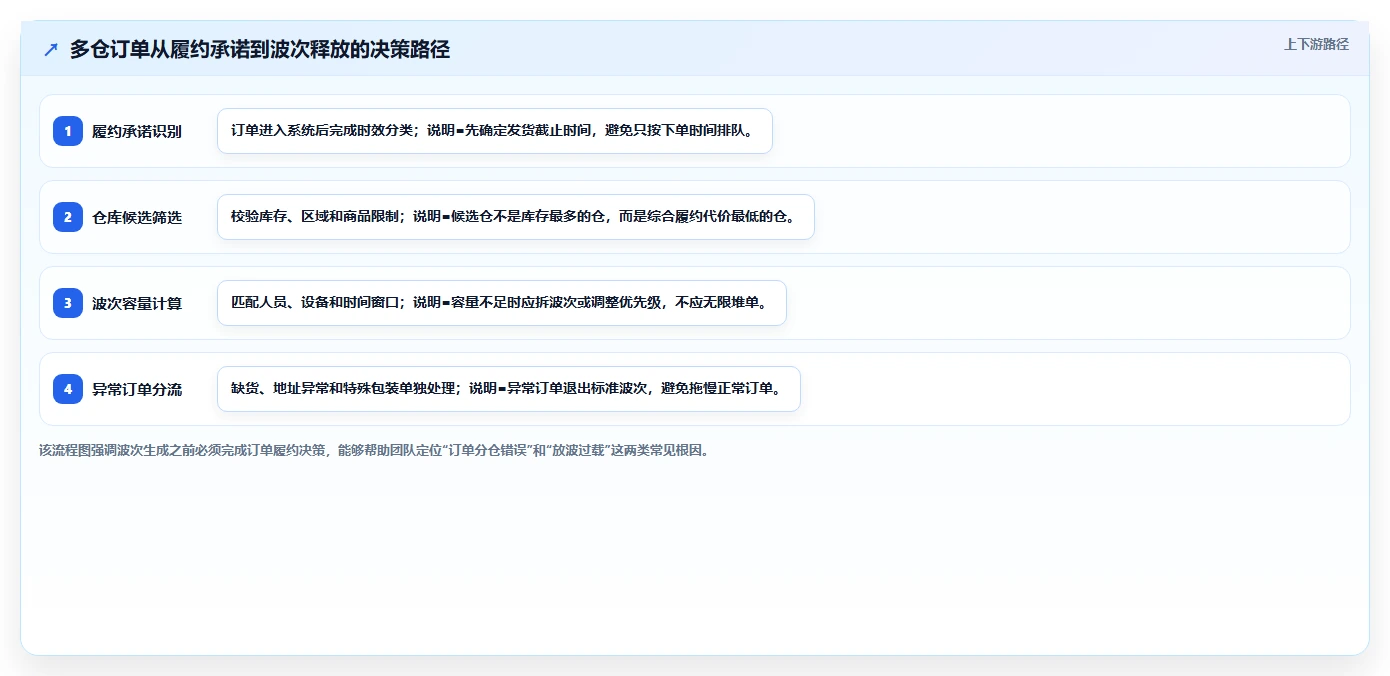Click the arrow icon beside the title
1390x676 pixels.
(x=51, y=50)
